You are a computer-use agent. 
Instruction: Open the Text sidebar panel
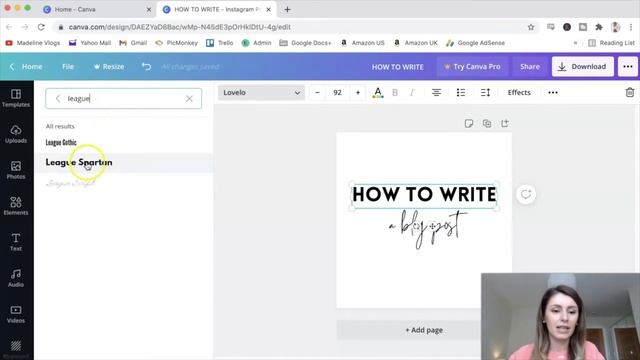[16, 242]
